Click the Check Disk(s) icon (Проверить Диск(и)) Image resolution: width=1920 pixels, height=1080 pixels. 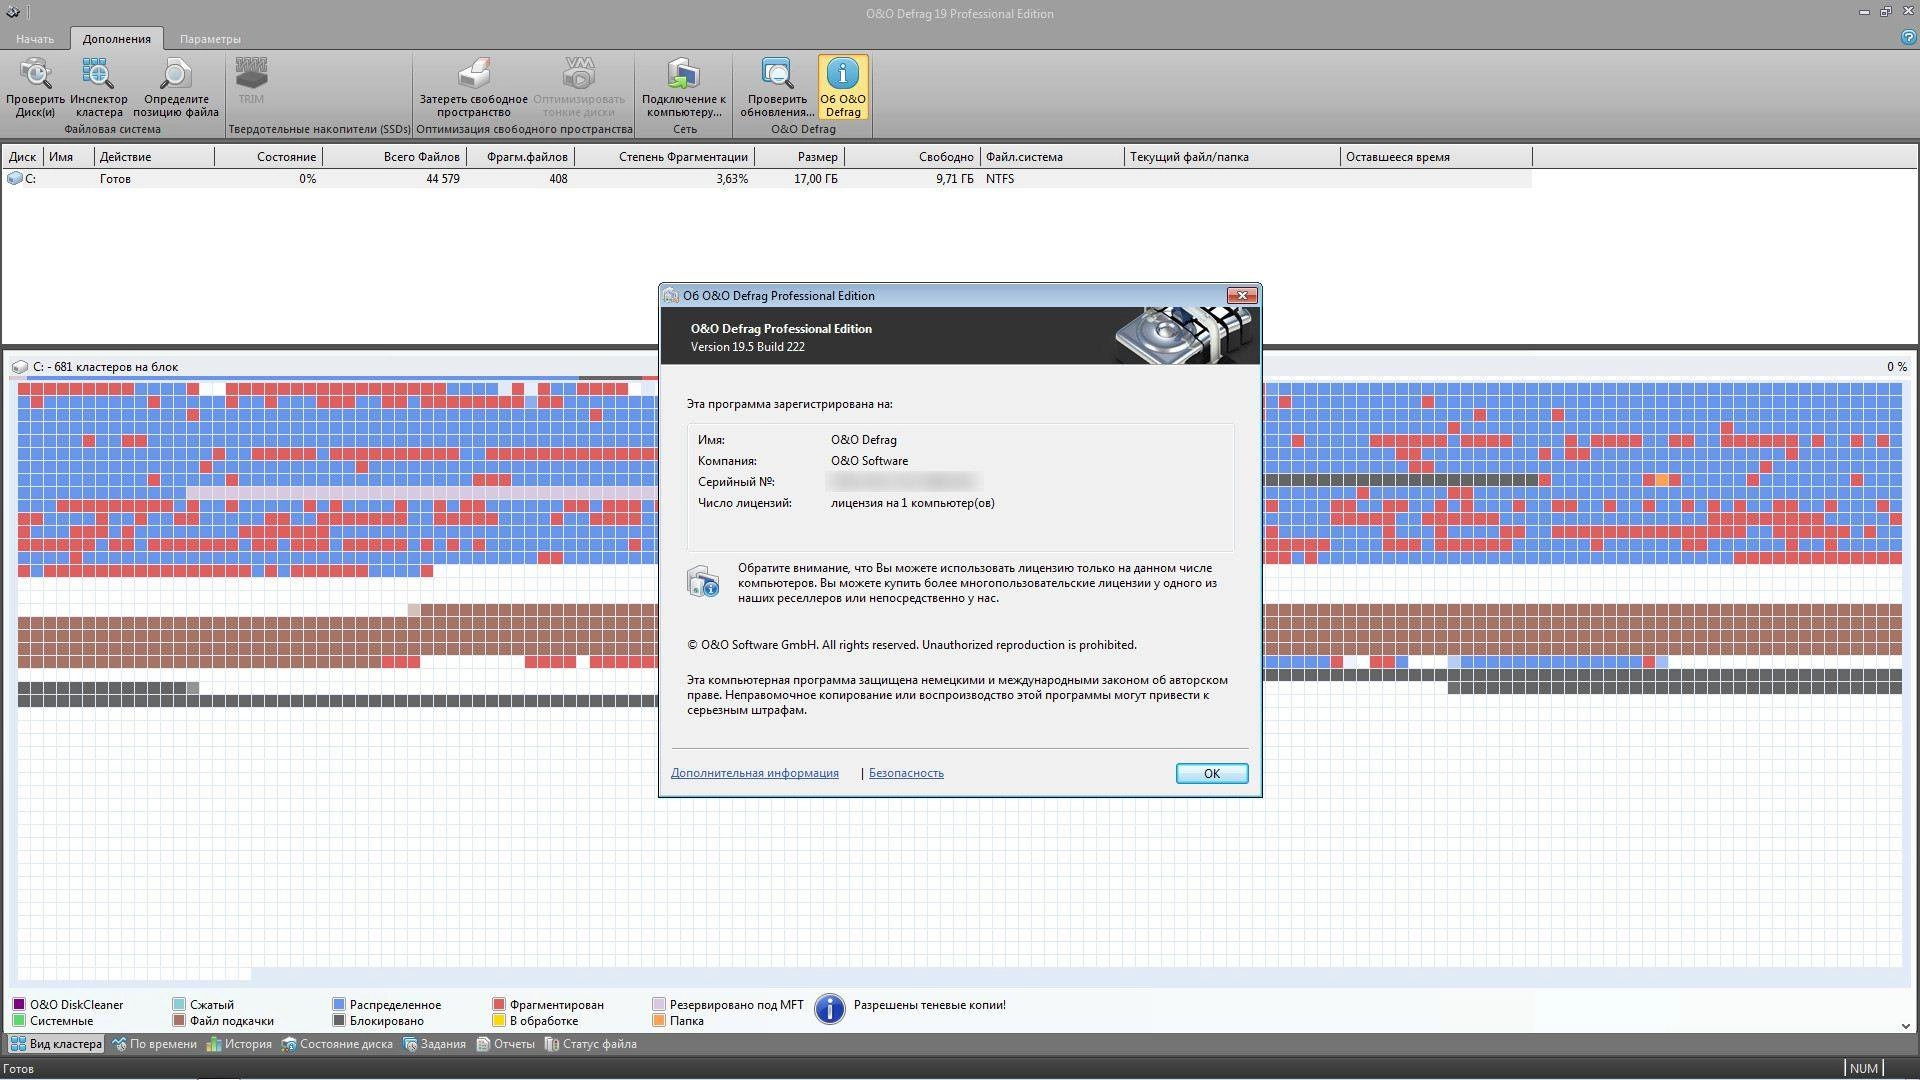click(x=35, y=74)
